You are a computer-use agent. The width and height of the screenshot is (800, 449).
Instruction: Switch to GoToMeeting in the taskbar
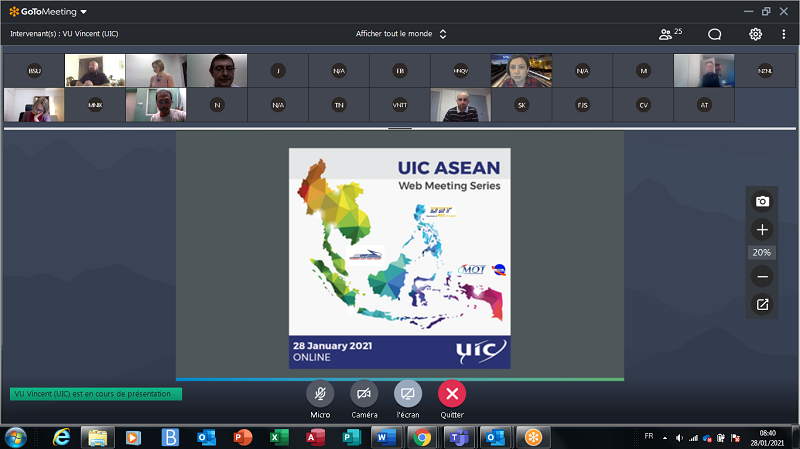click(533, 437)
